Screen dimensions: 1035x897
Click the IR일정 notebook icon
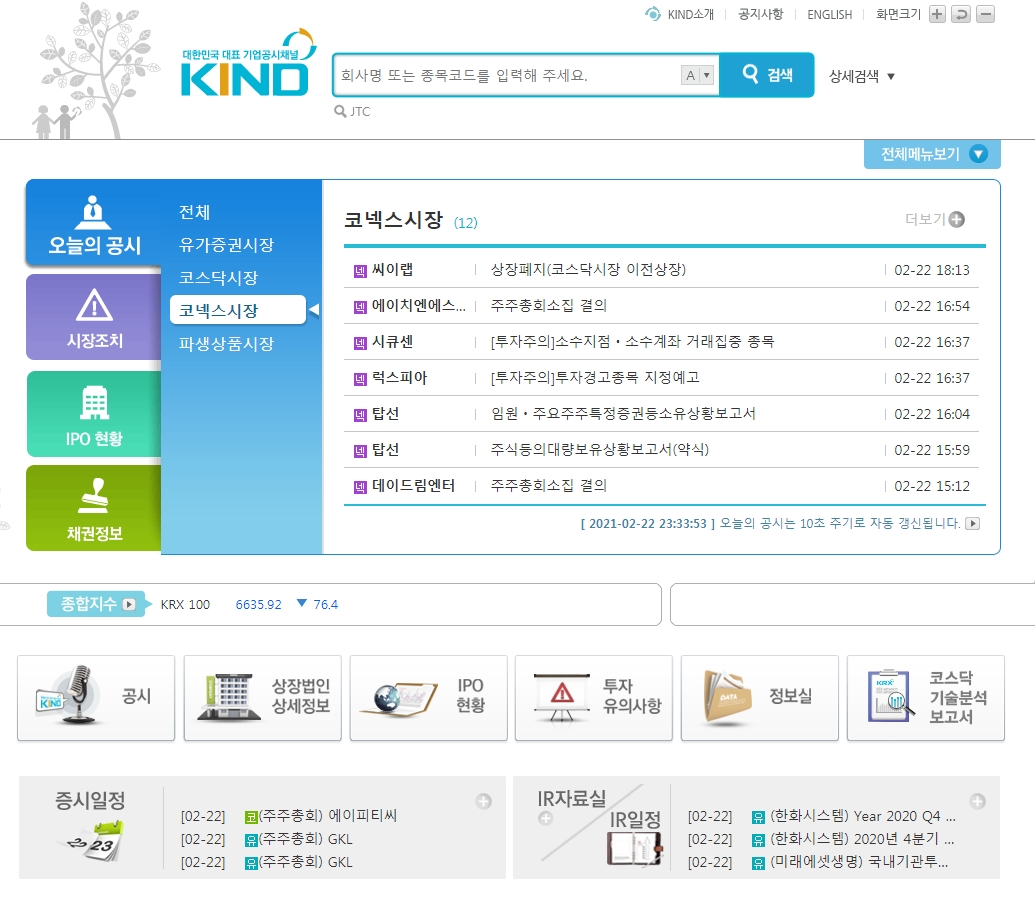634,848
